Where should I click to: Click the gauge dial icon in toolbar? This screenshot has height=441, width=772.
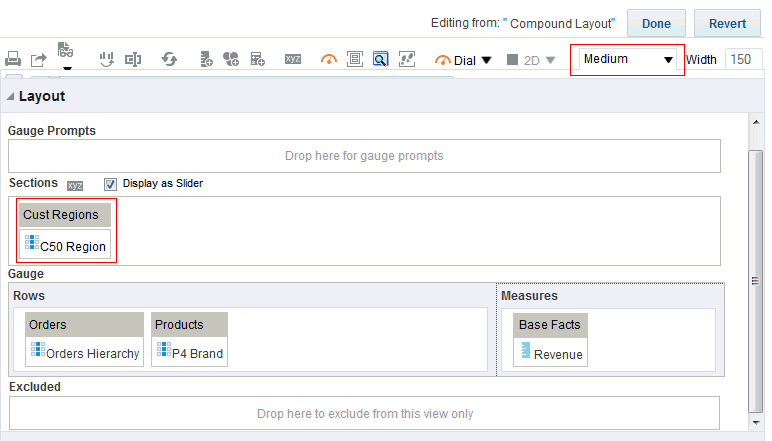point(329,60)
